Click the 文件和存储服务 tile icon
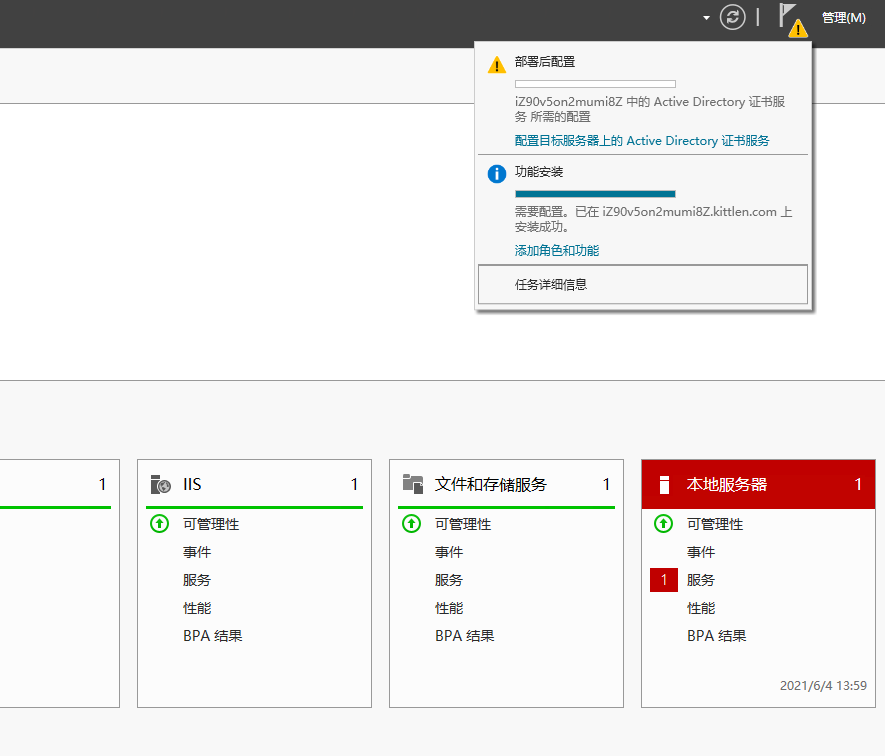 (x=412, y=484)
